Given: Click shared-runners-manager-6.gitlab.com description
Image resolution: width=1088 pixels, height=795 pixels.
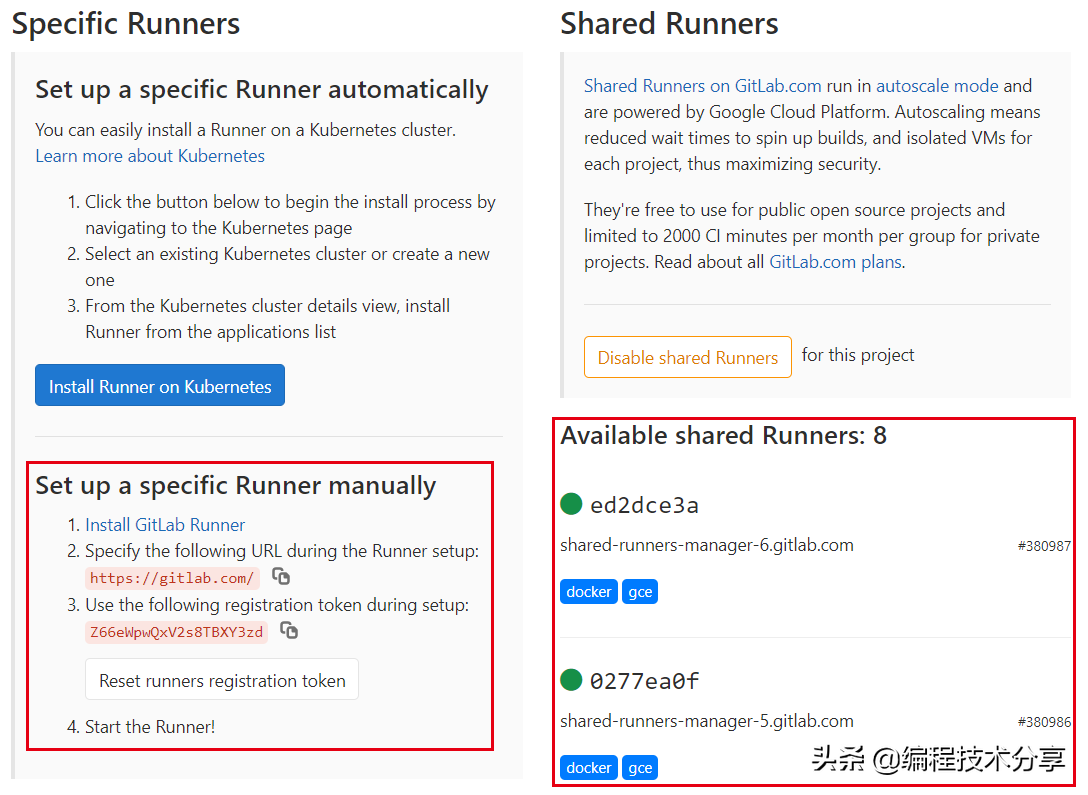Looking at the screenshot, I should [x=706, y=545].
